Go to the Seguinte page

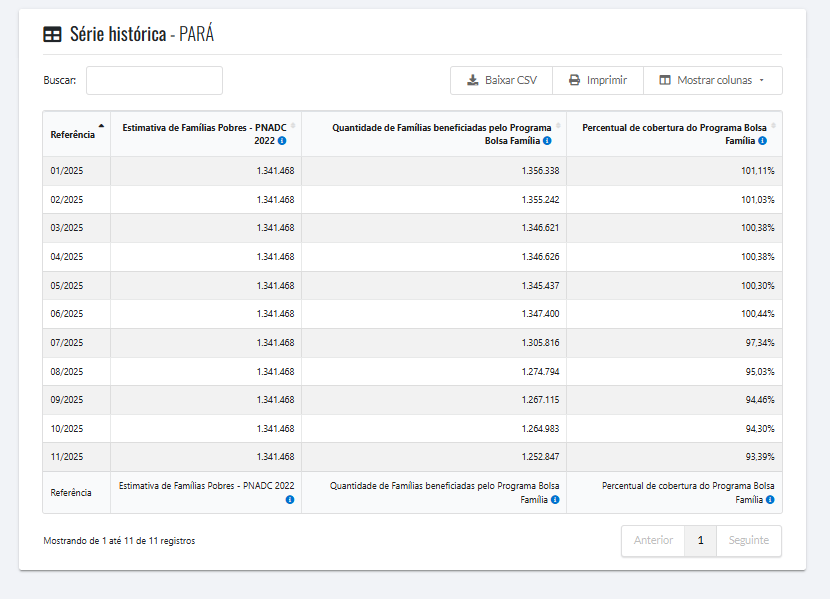(x=748, y=540)
